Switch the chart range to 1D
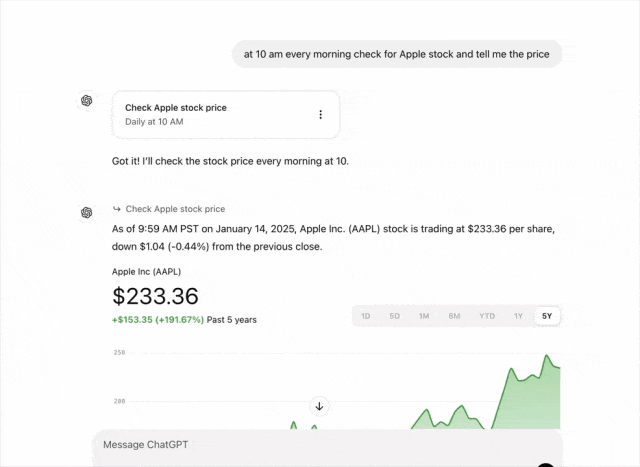 click(366, 316)
